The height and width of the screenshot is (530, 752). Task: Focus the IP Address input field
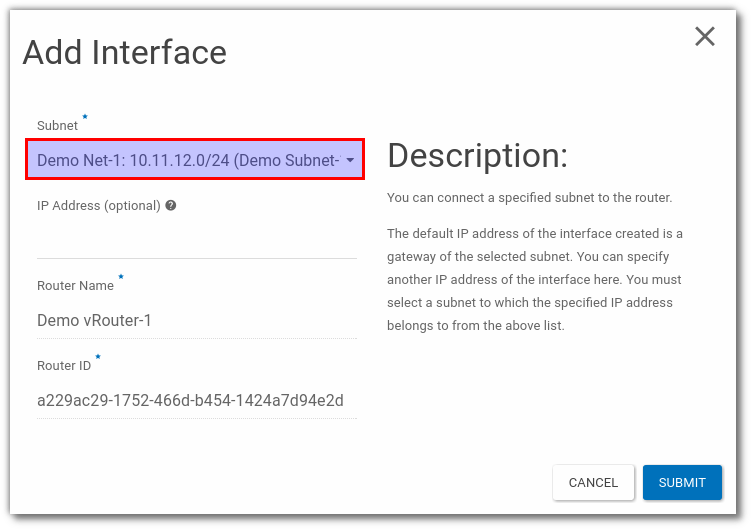pyautogui.click(x=196, y=240)
